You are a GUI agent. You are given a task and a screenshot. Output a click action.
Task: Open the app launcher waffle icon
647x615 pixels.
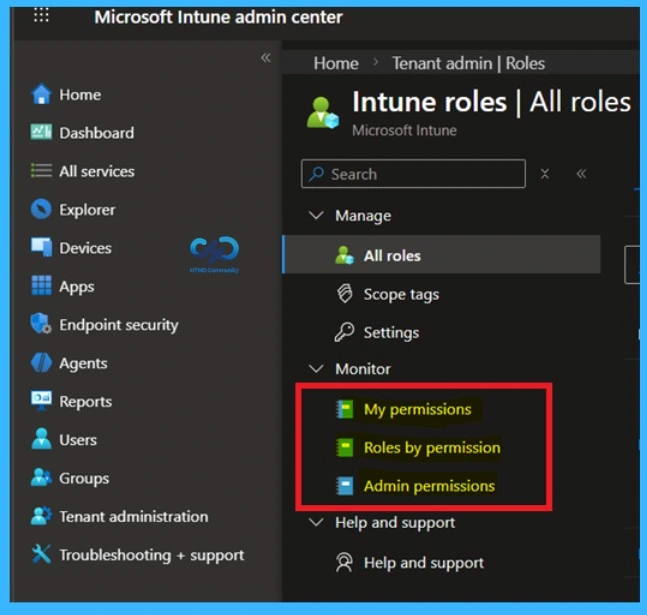coord(41,15)
